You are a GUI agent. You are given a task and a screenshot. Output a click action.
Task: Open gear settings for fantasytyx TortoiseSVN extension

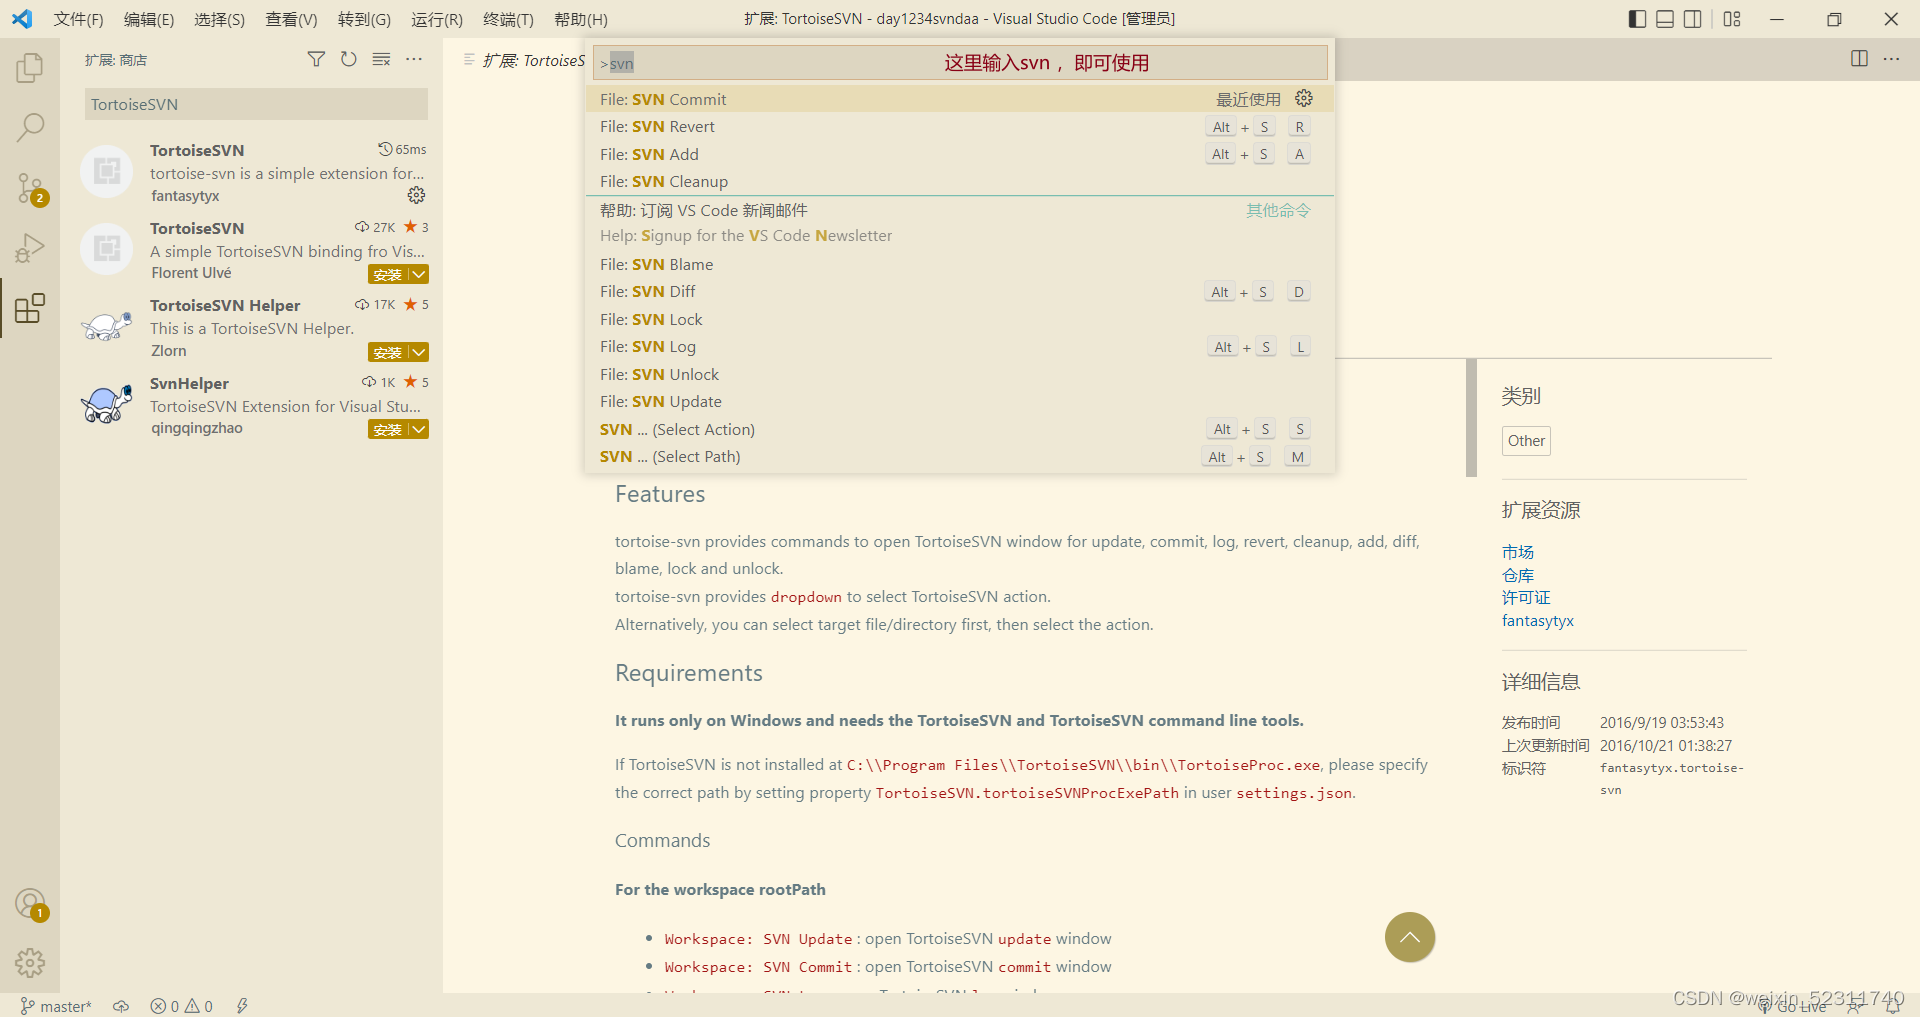417,195
